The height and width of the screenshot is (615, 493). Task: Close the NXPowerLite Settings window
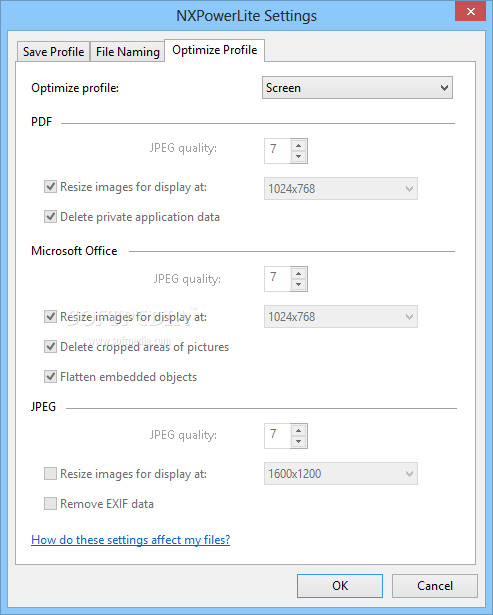point(471,11)
